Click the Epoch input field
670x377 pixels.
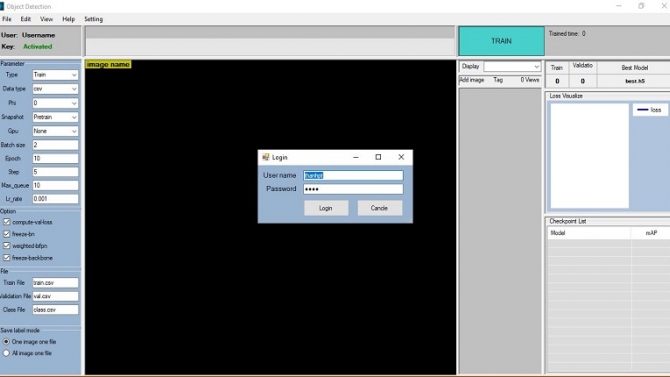(x=55, y=158)
